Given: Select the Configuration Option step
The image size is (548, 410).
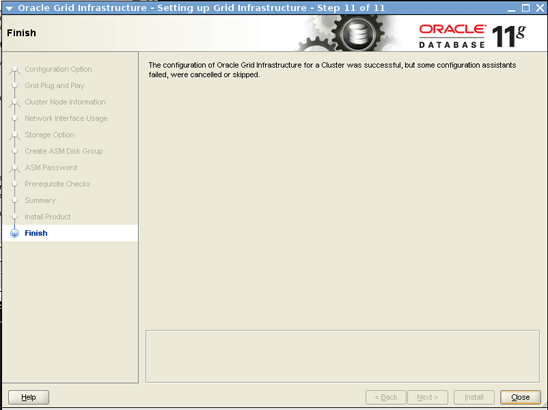Looking at the screenshot, I should 58,69.
